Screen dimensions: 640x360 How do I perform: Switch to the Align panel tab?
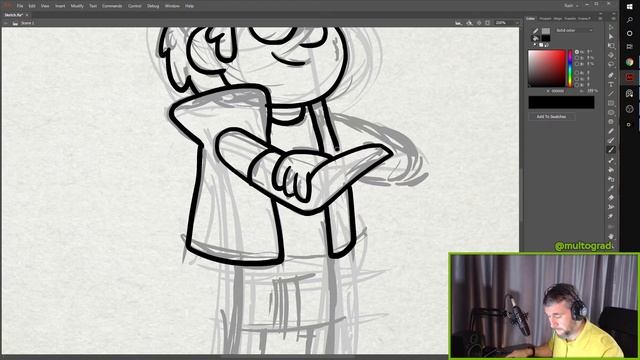pyautogui.click(x=558, y=18)
